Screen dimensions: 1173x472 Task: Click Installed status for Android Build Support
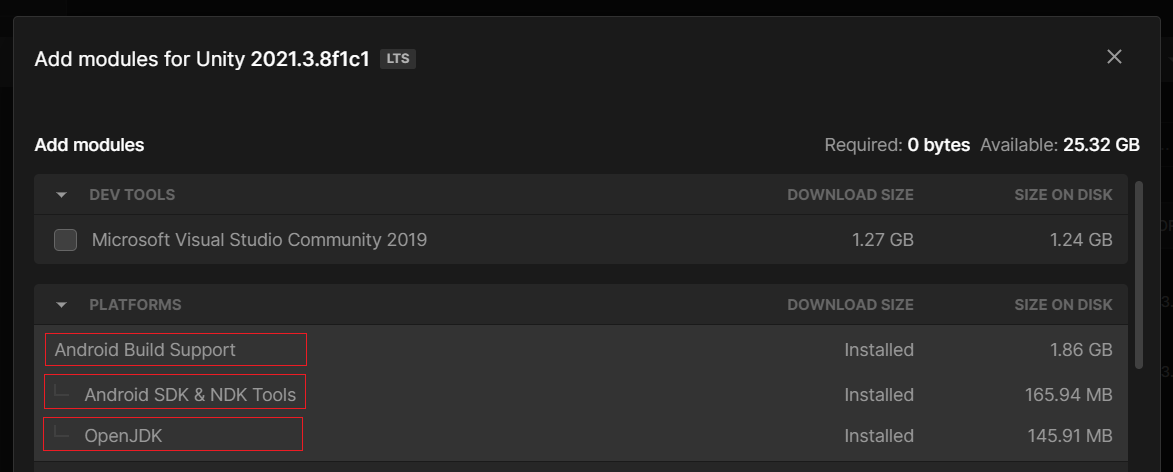pyautogui.click(x=879, y=350)
